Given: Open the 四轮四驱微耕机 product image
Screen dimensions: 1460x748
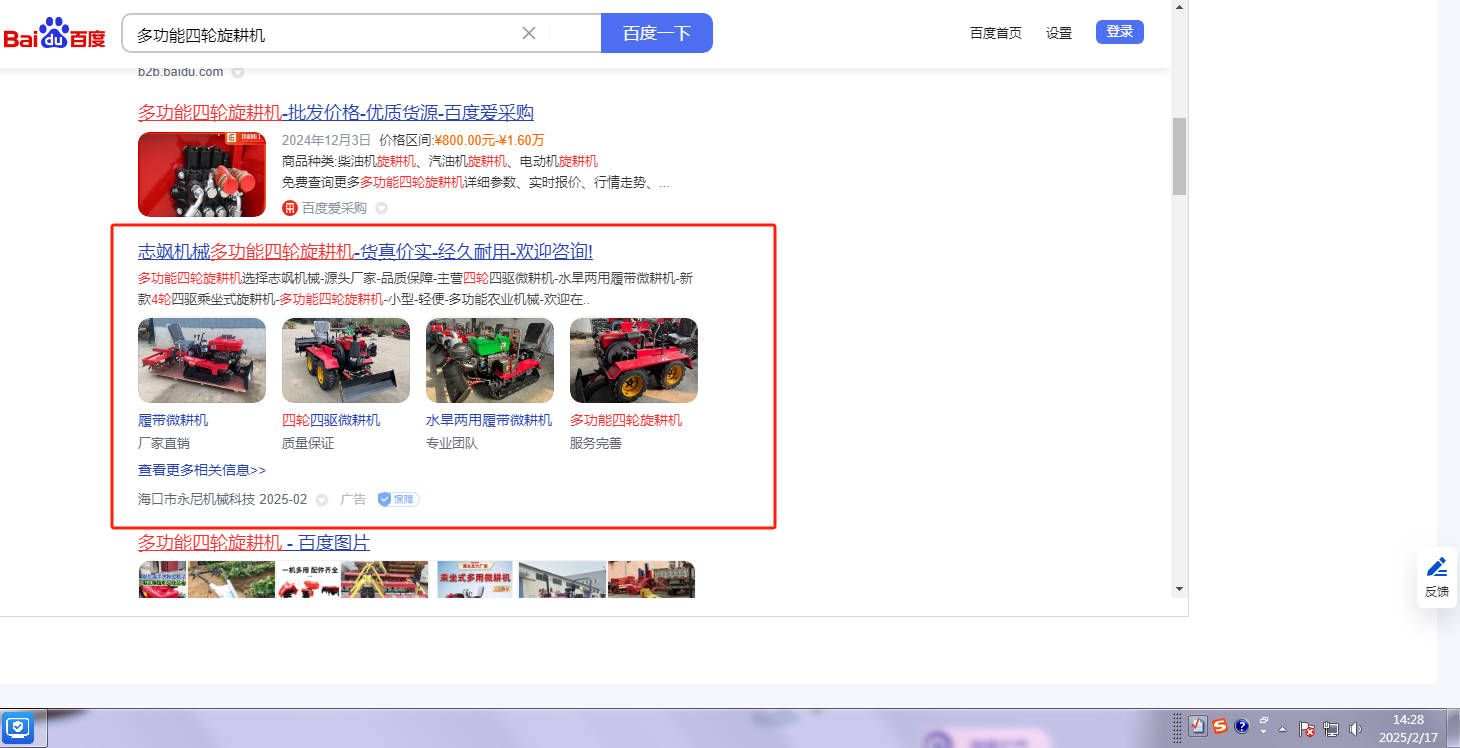Looking at the screenshot, I should coord(346,360).
